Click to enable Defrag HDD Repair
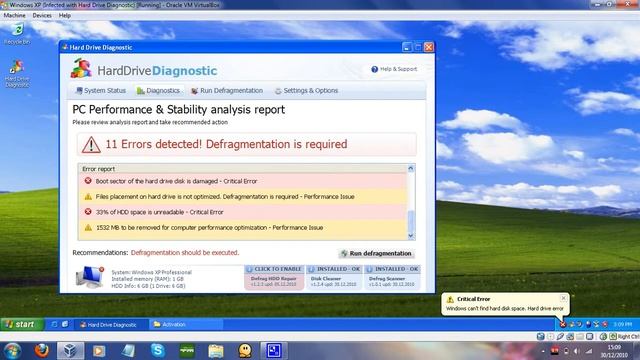Viewport: 640px width, 360px height. point(274,277)
